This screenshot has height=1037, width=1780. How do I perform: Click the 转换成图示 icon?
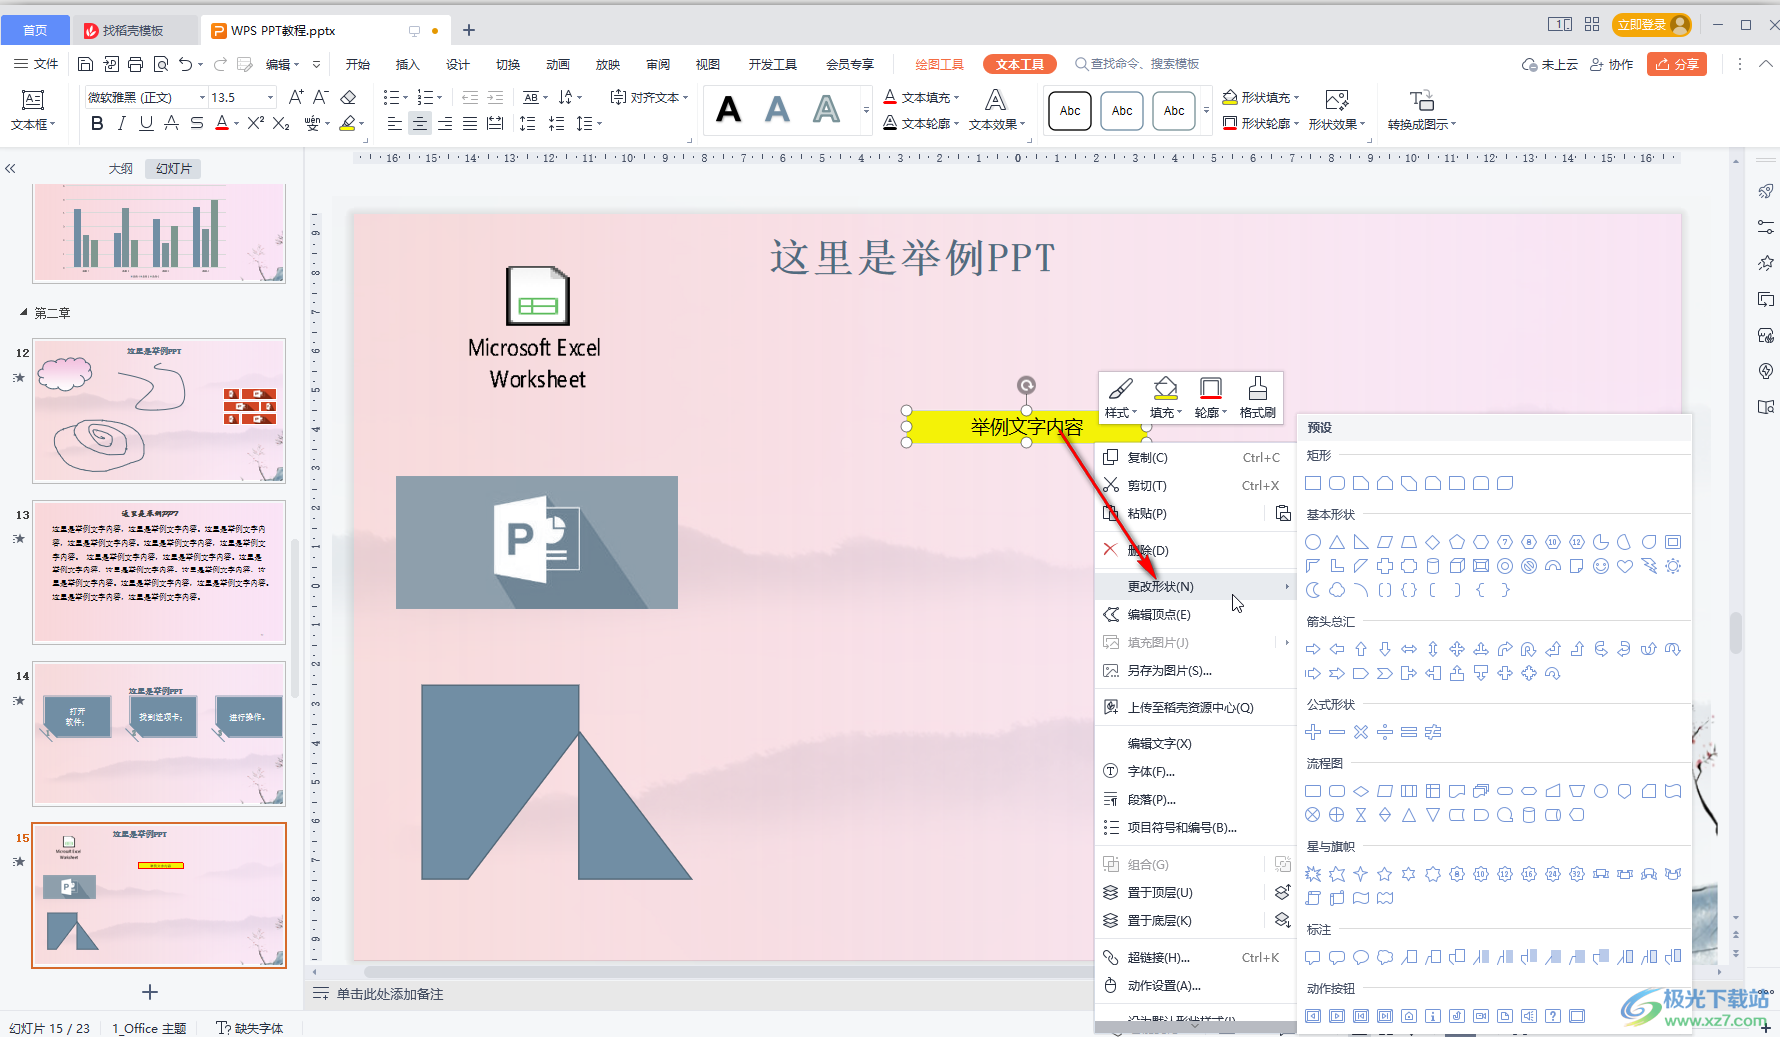pos(1422,101)
